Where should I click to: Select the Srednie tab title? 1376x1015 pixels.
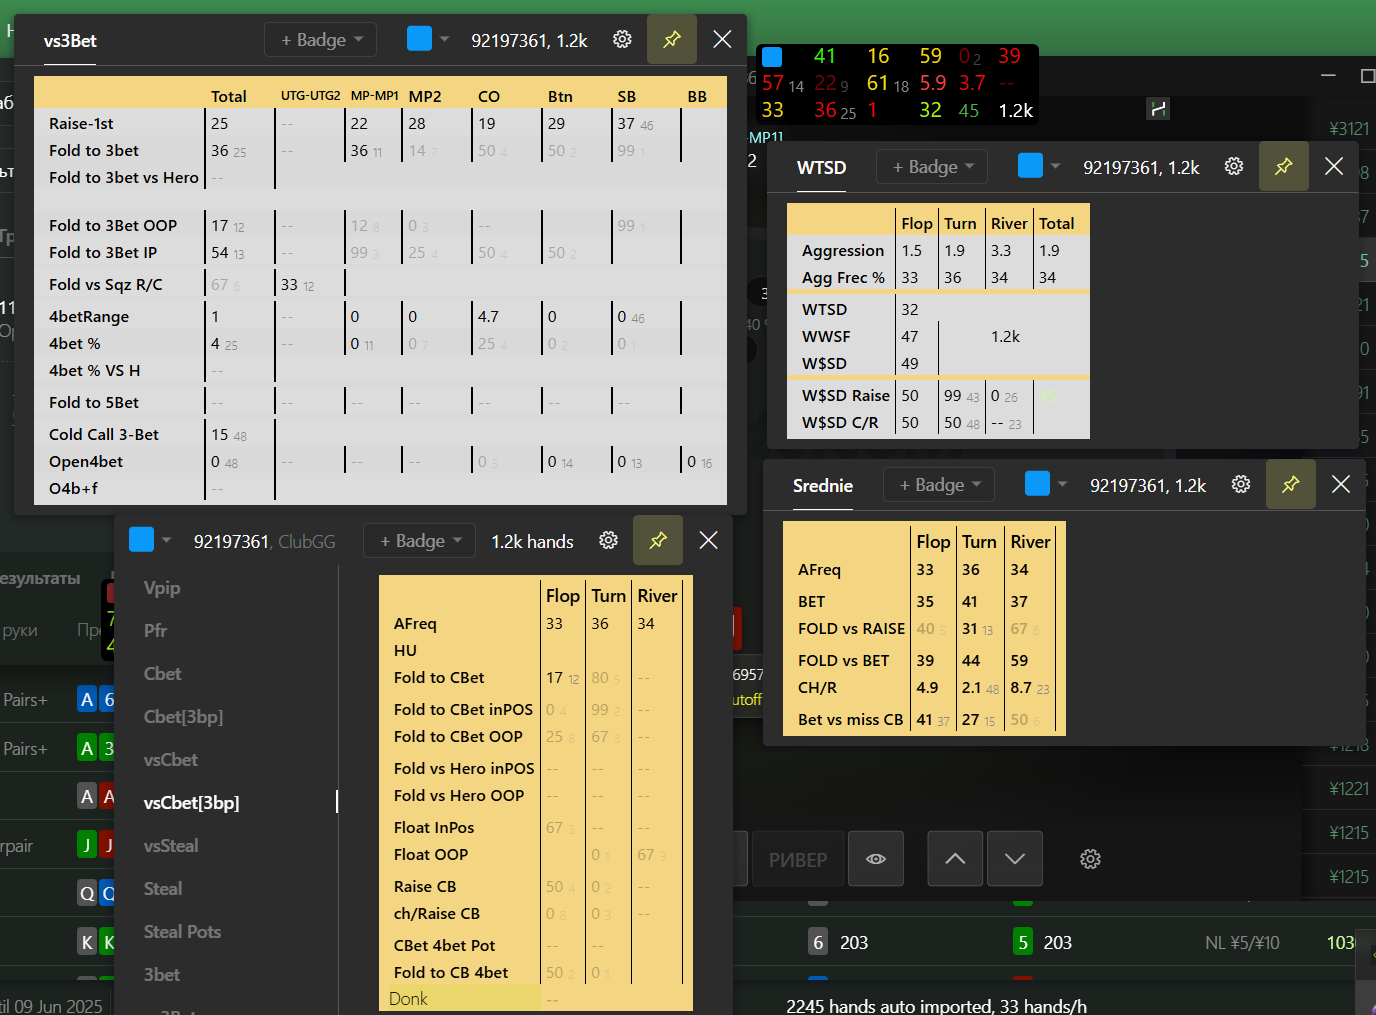823,486
